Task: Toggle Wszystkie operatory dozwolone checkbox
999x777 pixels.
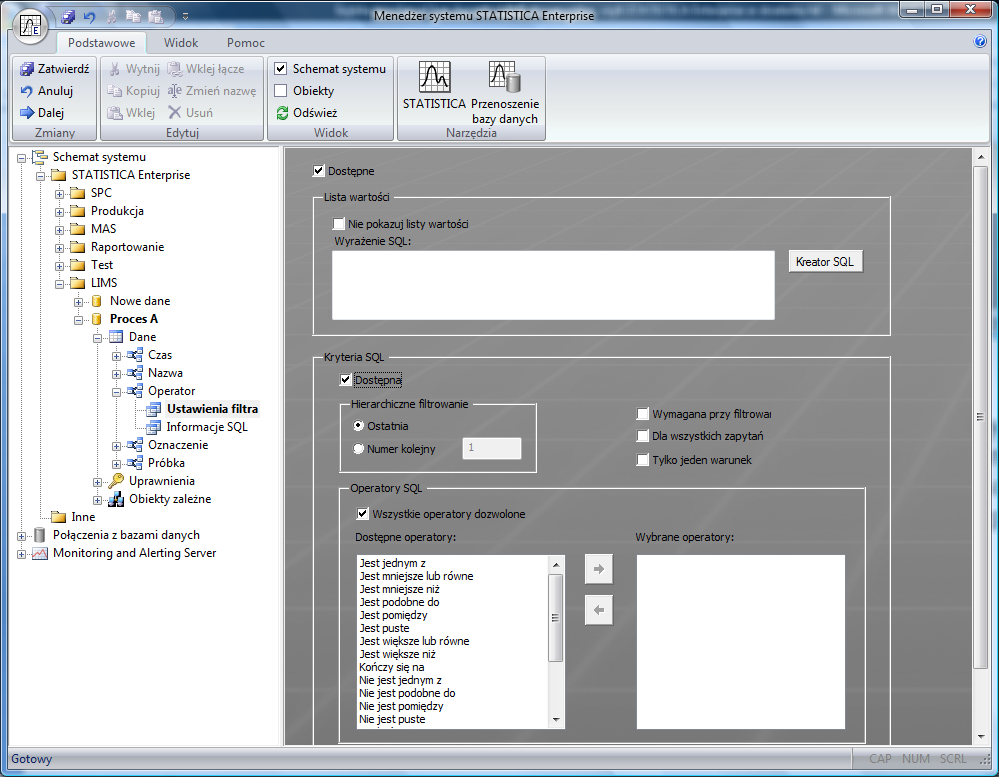Action: coord(363,513)
